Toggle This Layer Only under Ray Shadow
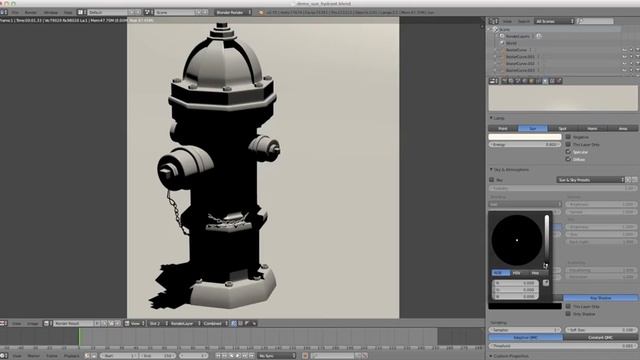This screenshot has height=360, width=640. click(568, 306)
